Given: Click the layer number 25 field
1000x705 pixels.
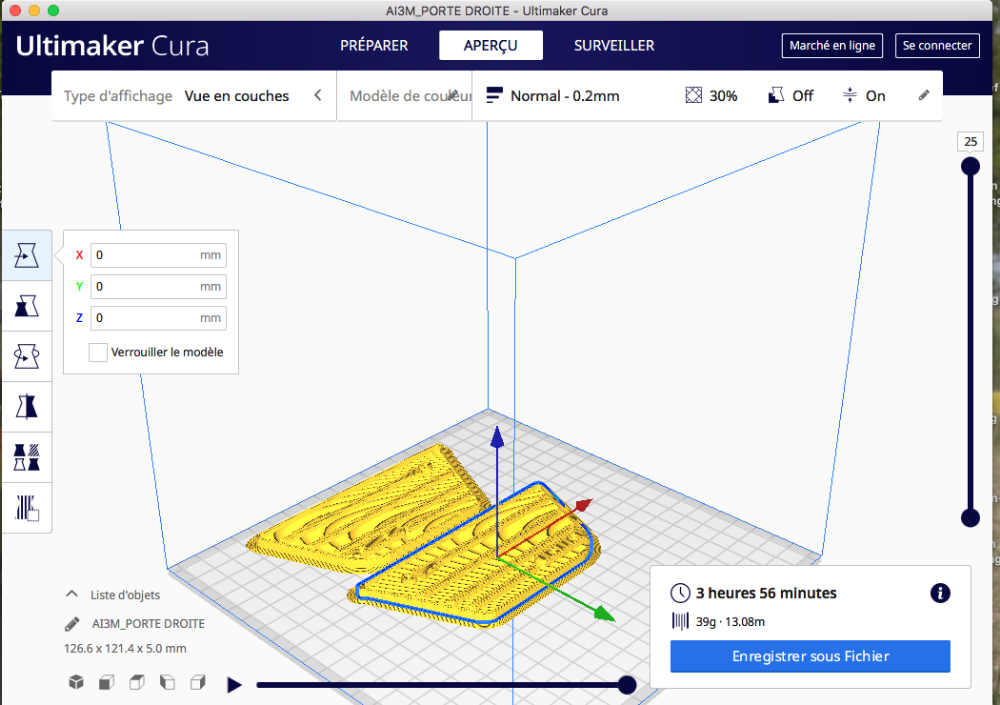Looking at the screenshot, I should [x=970, y=142].
